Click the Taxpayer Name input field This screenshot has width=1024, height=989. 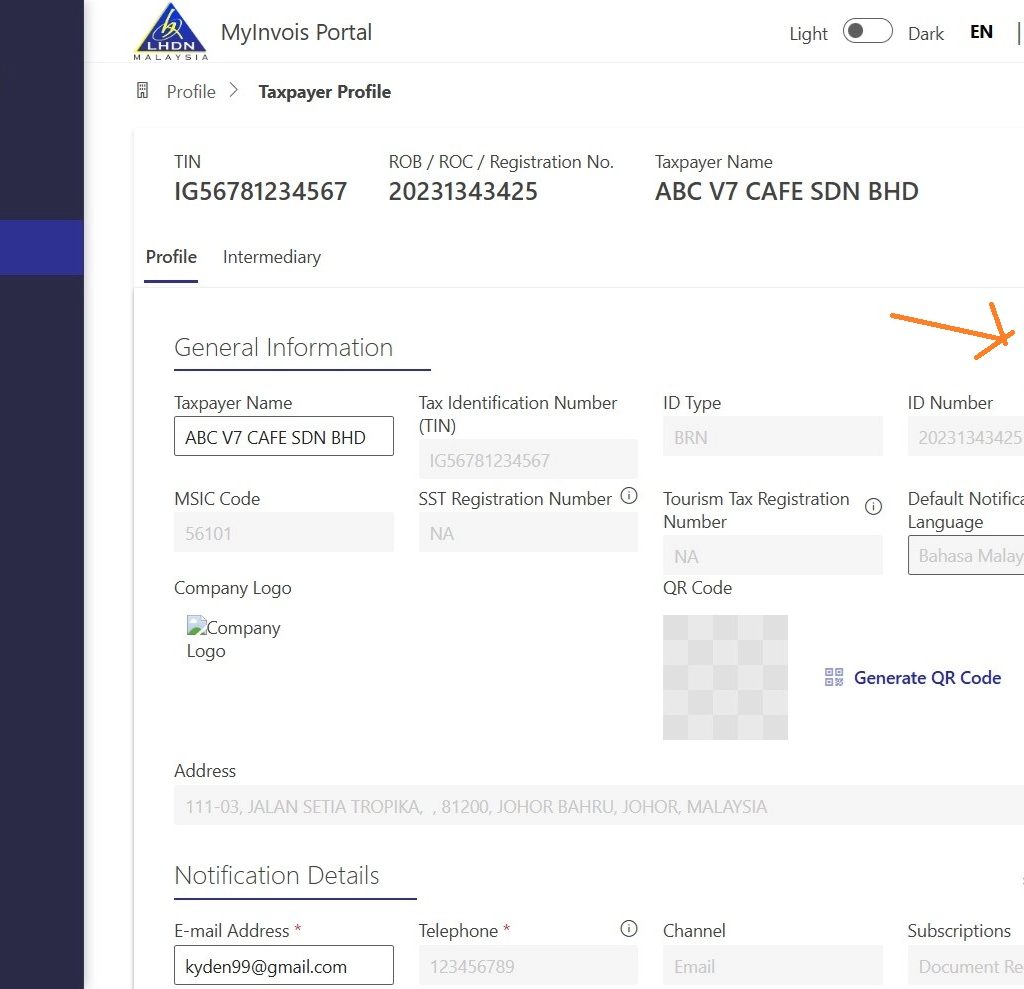[x=283, y=437]
